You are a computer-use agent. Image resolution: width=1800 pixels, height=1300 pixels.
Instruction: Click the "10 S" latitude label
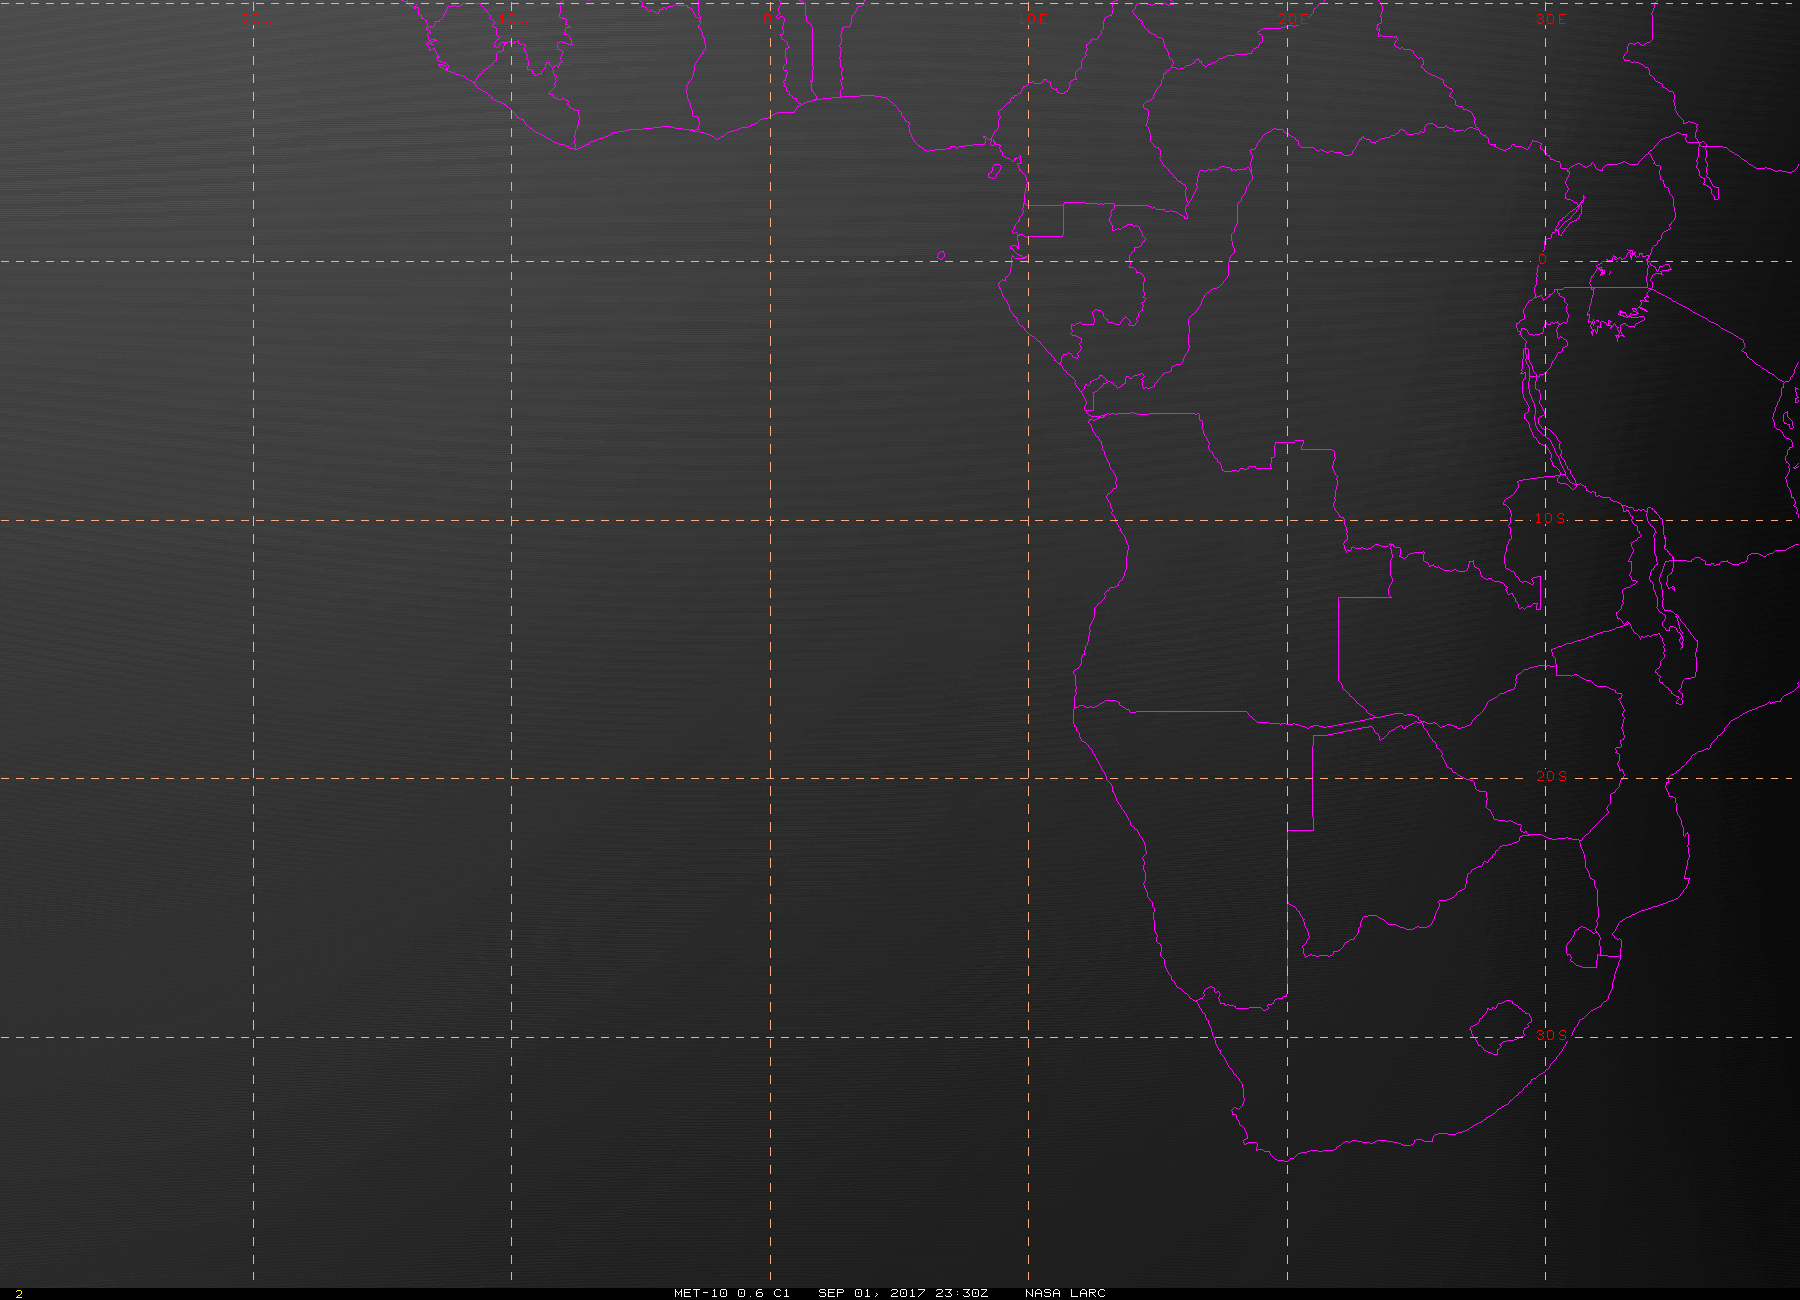(x=1551, y=518)
